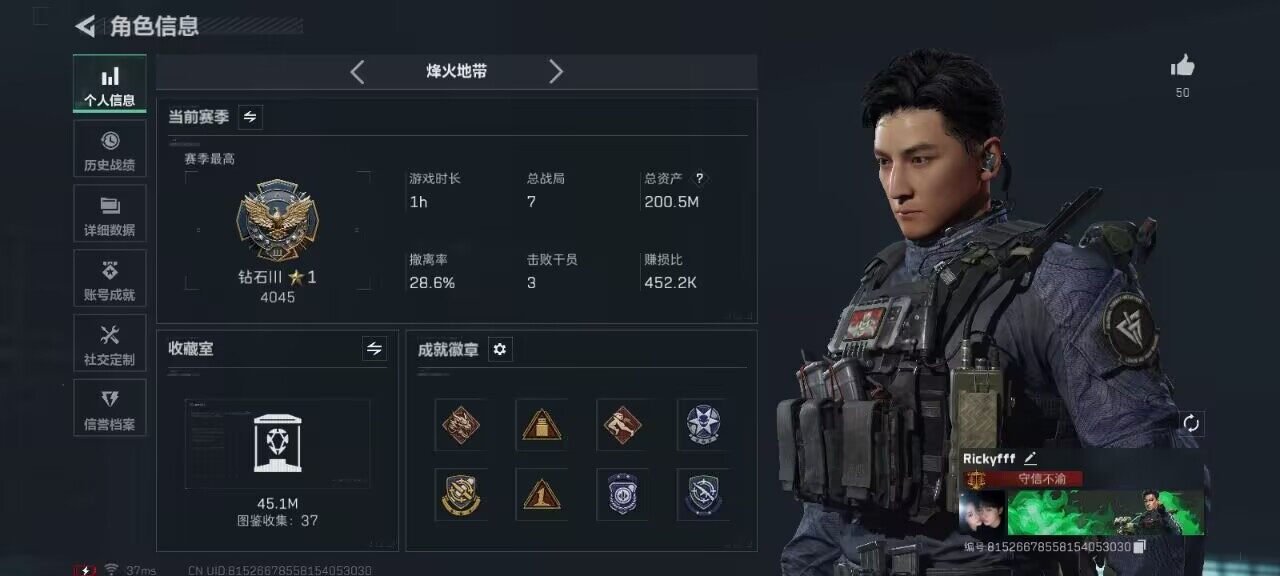Viewport: 1280px width, 576px height.
Task: Open the 历史战绩 tab
Action: [x=110, y=149]
